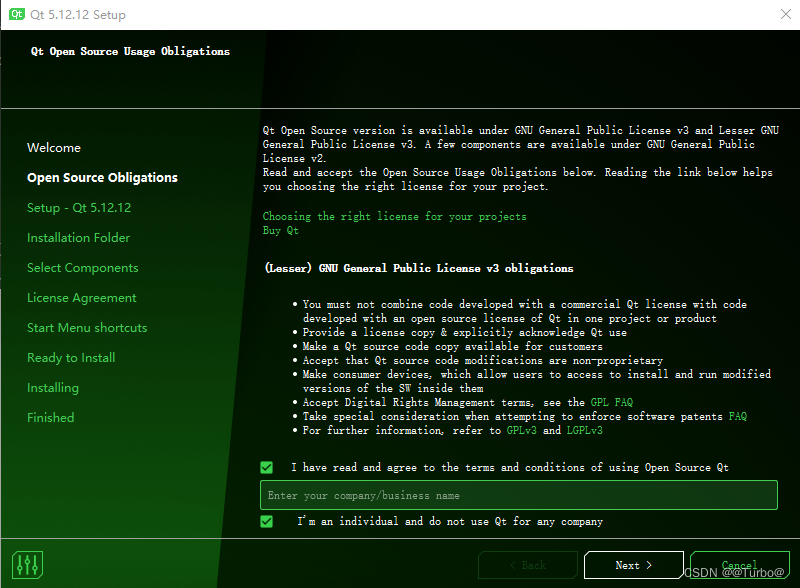Select the Installing step

pos(53,388)
